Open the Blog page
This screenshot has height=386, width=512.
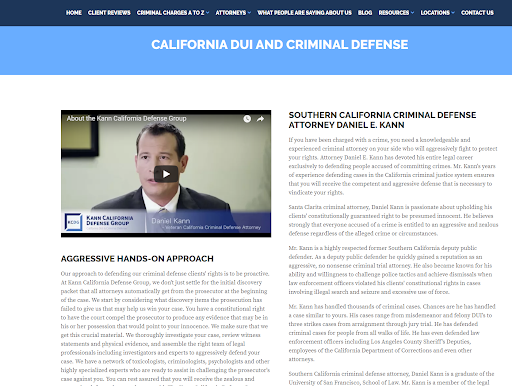365,13
